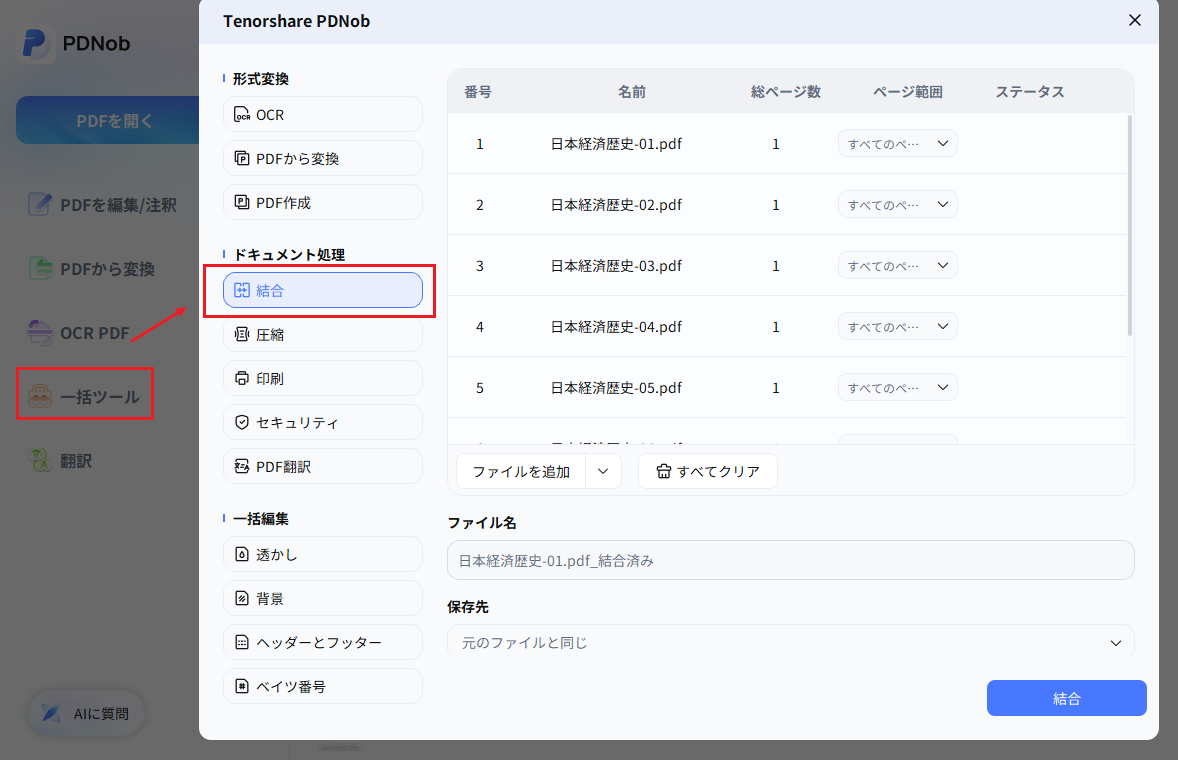Click the ヘッダーとフッター icon
This screenshot has height=760, width=1178.
point(242,642)
